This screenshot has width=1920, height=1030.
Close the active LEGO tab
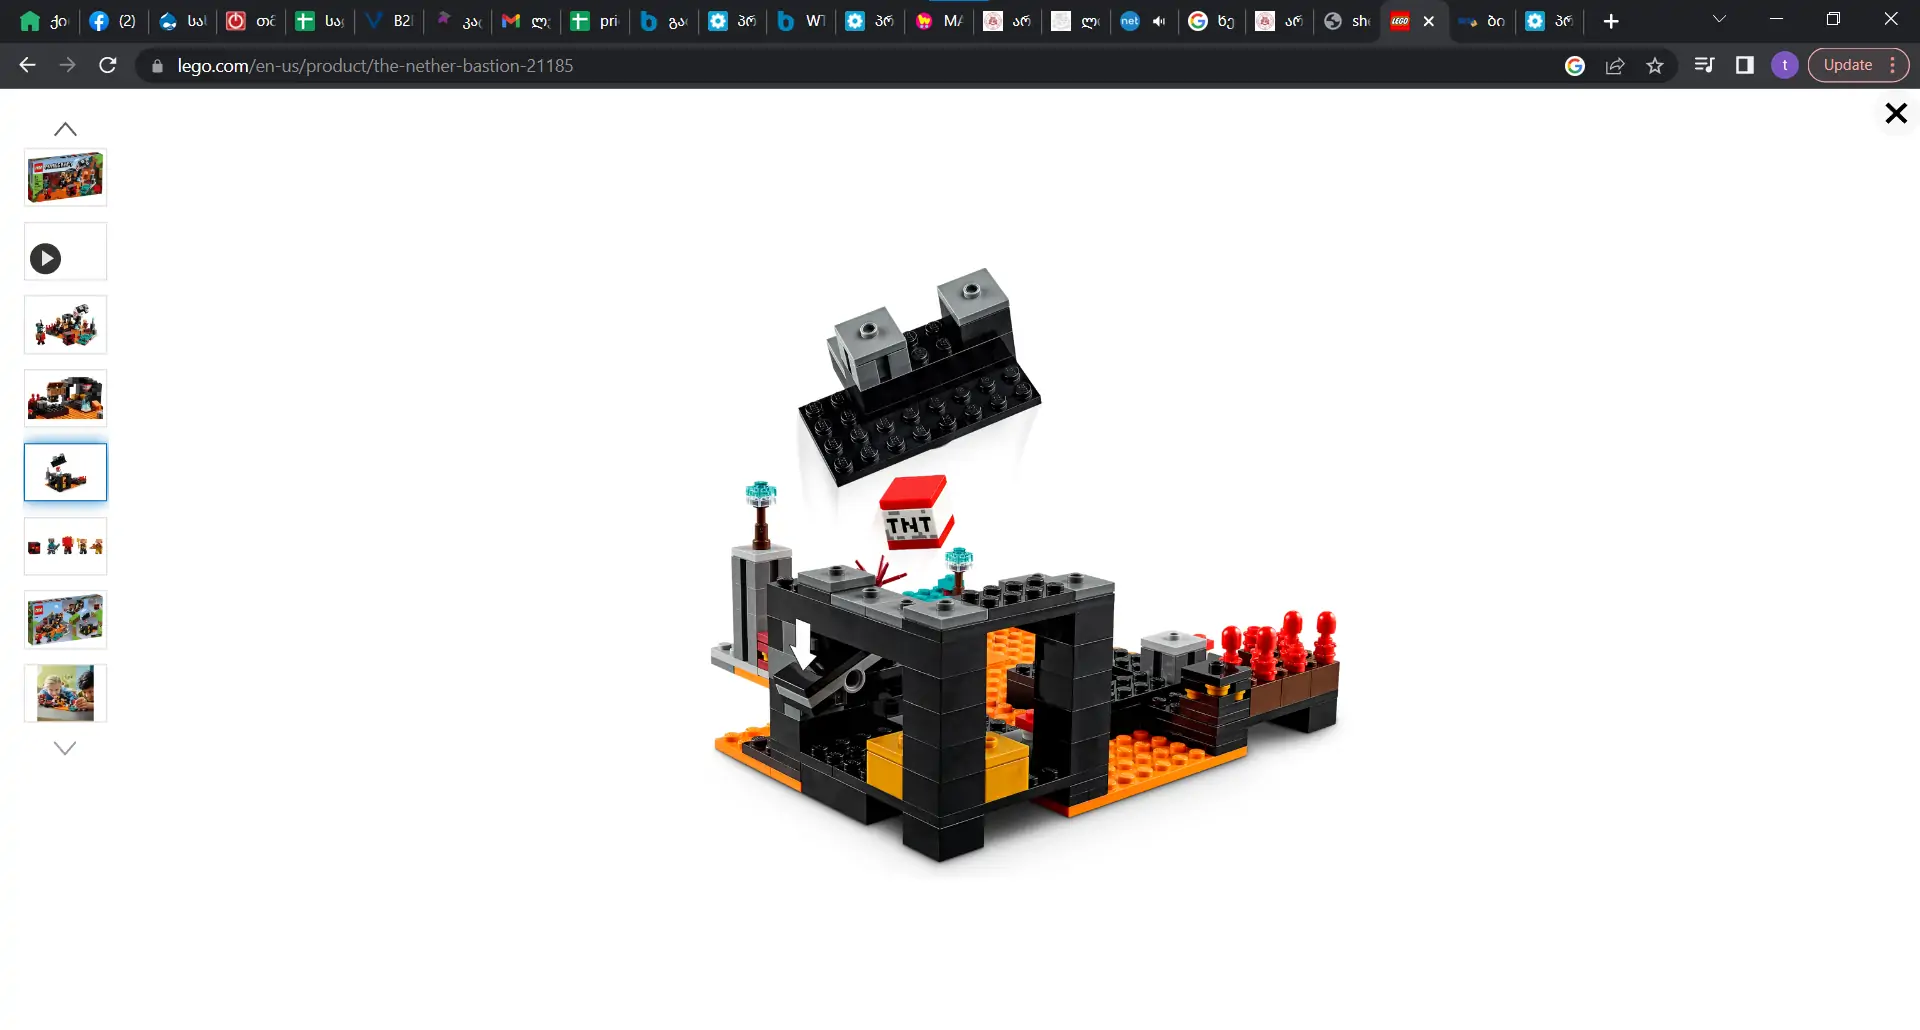click(x=1429, y=21)
